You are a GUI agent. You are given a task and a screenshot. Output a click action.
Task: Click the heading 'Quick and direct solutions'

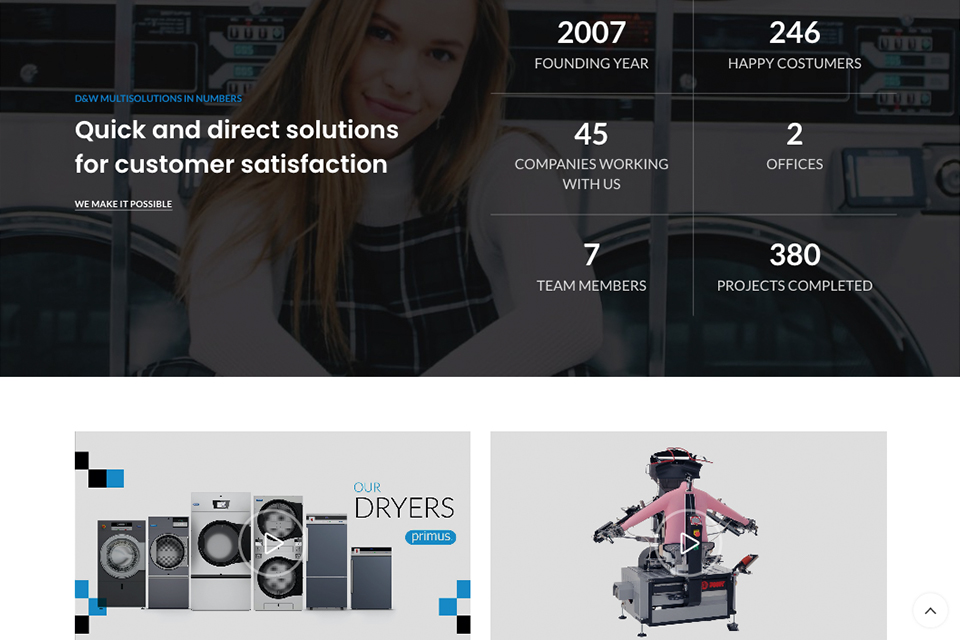236,130
